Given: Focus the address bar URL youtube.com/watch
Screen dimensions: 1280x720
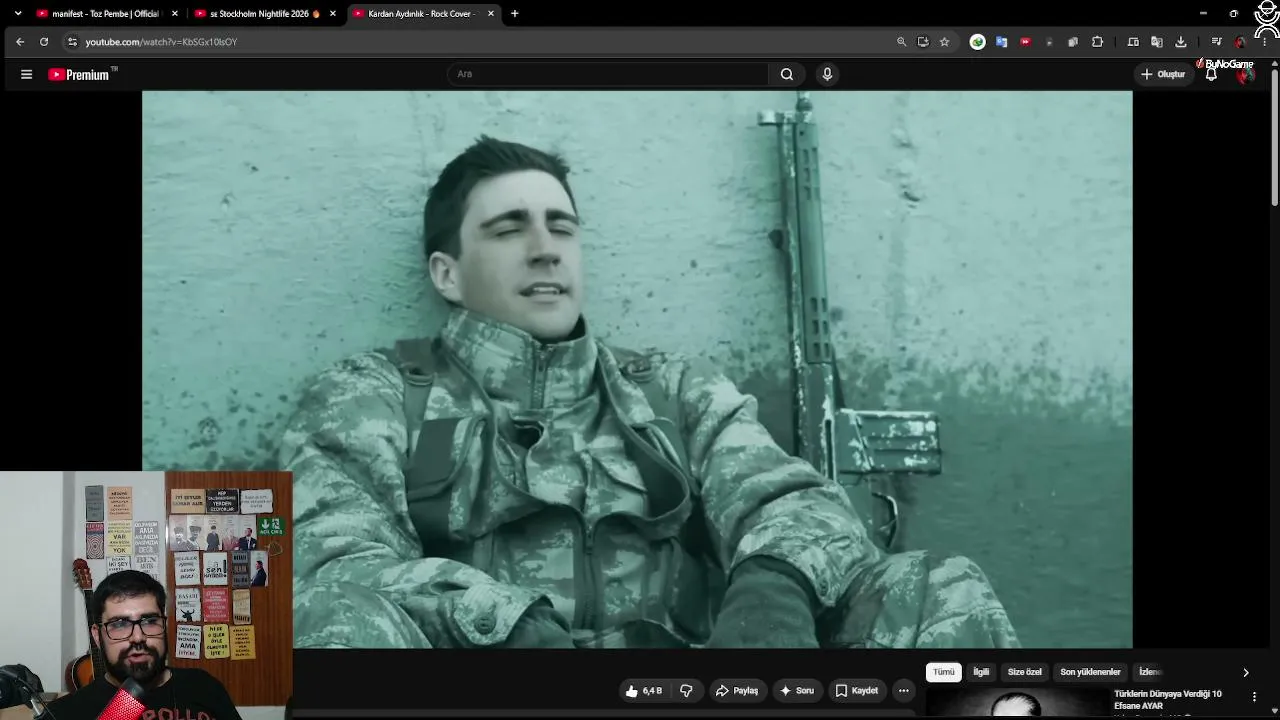Looking at the screenshot, I should click(161, 42).
